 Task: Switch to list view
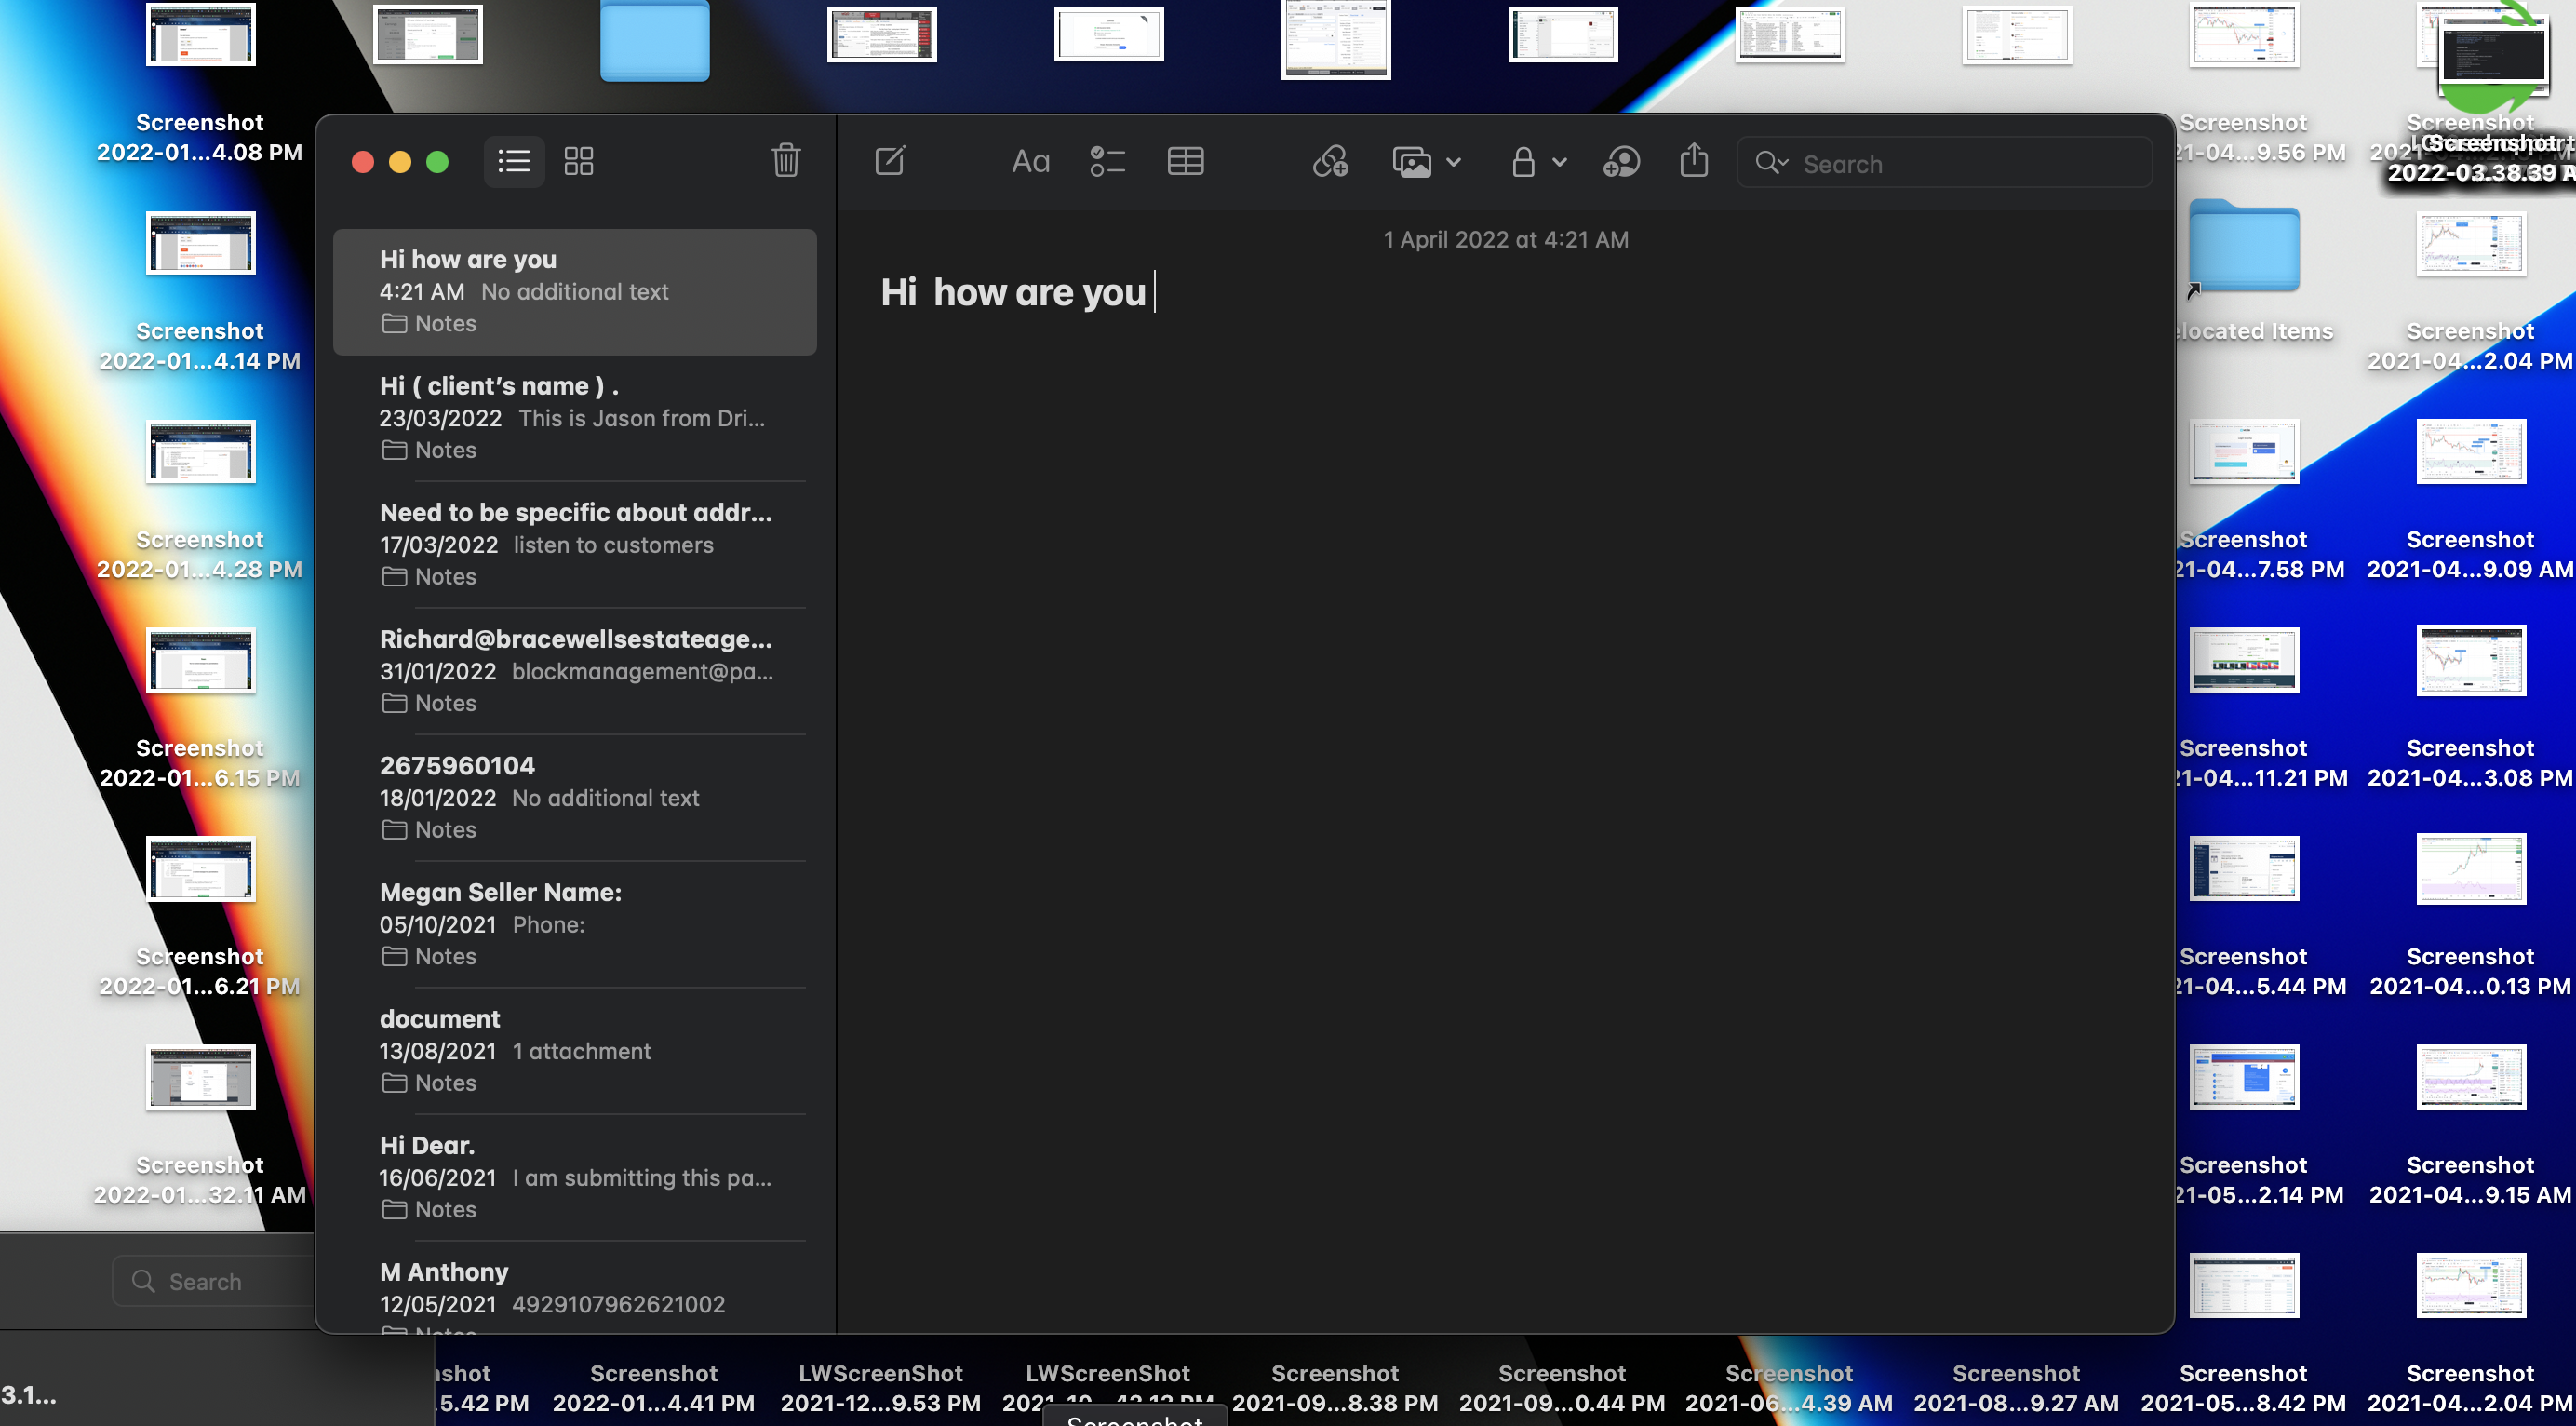pyautogui.click(x=514, y=161)
